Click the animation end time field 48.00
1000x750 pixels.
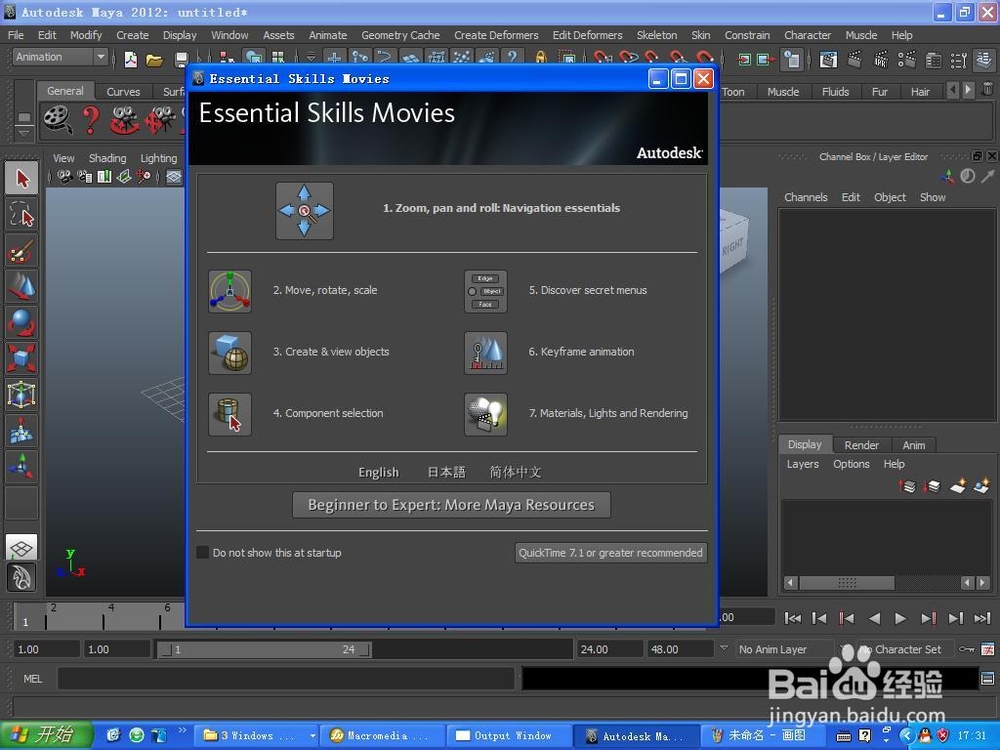click(679, 649)
